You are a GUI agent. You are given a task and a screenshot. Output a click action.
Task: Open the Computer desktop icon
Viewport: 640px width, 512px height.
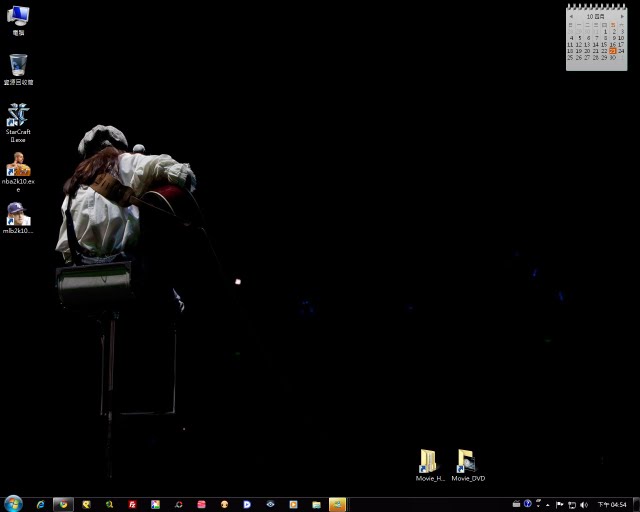click(18, 20)
